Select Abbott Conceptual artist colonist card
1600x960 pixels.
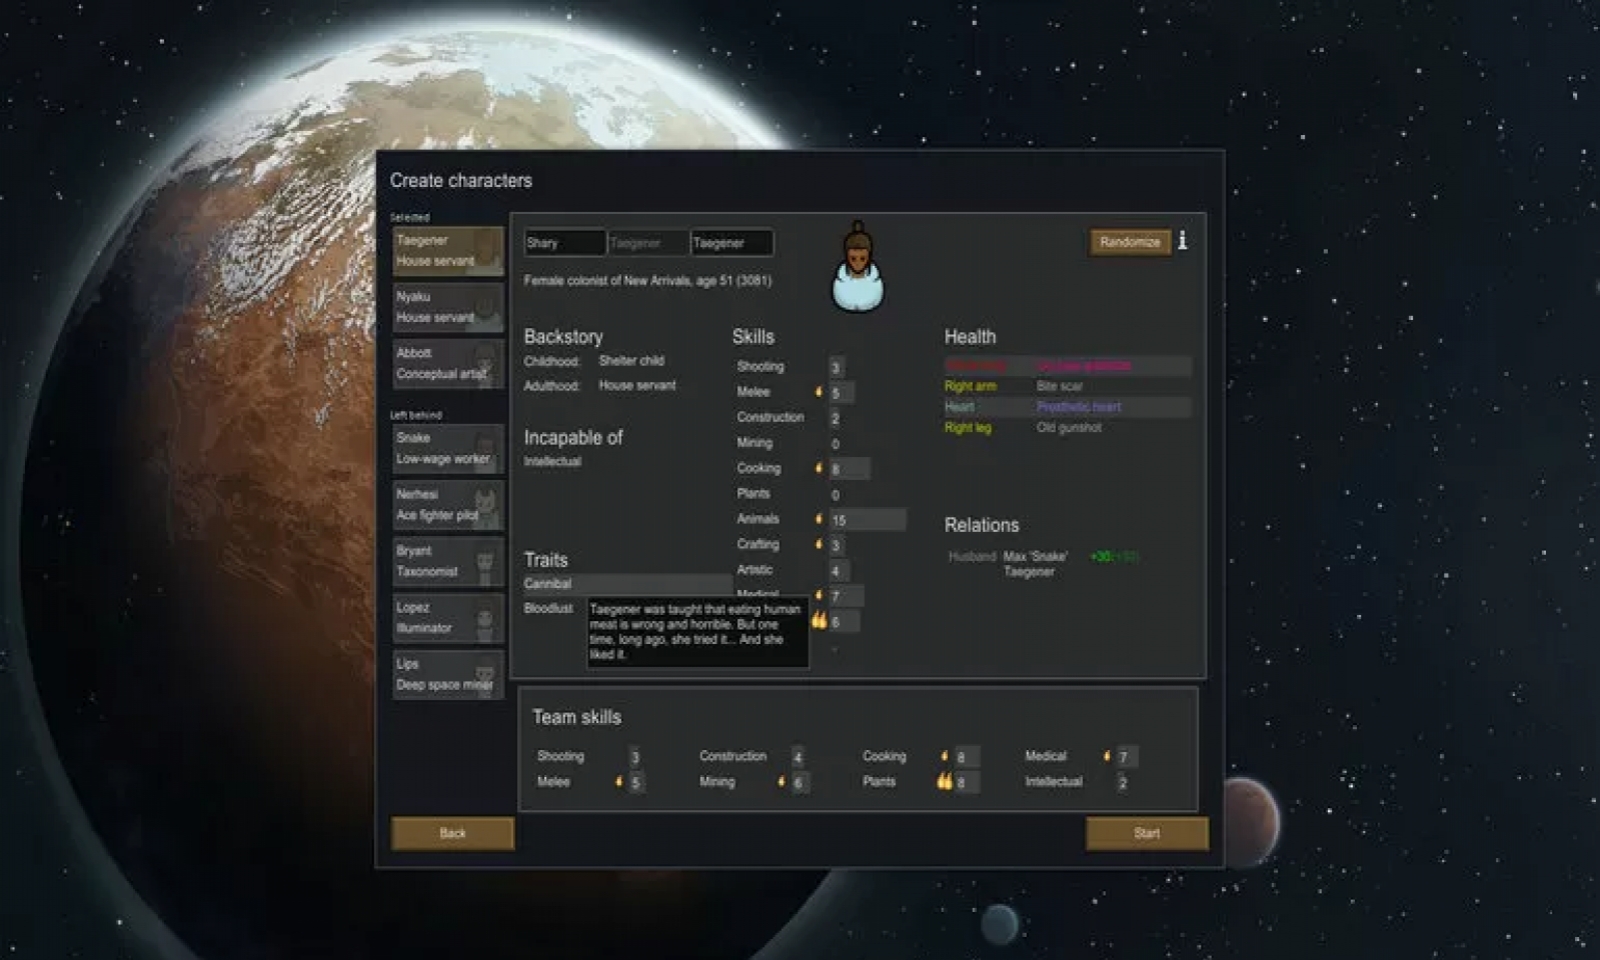click(x=448, y=363)
